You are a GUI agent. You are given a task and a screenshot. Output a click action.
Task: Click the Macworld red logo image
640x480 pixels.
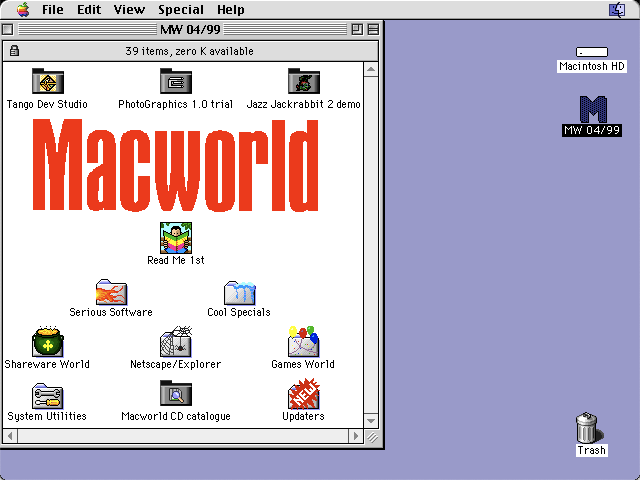tap(175, 165)
